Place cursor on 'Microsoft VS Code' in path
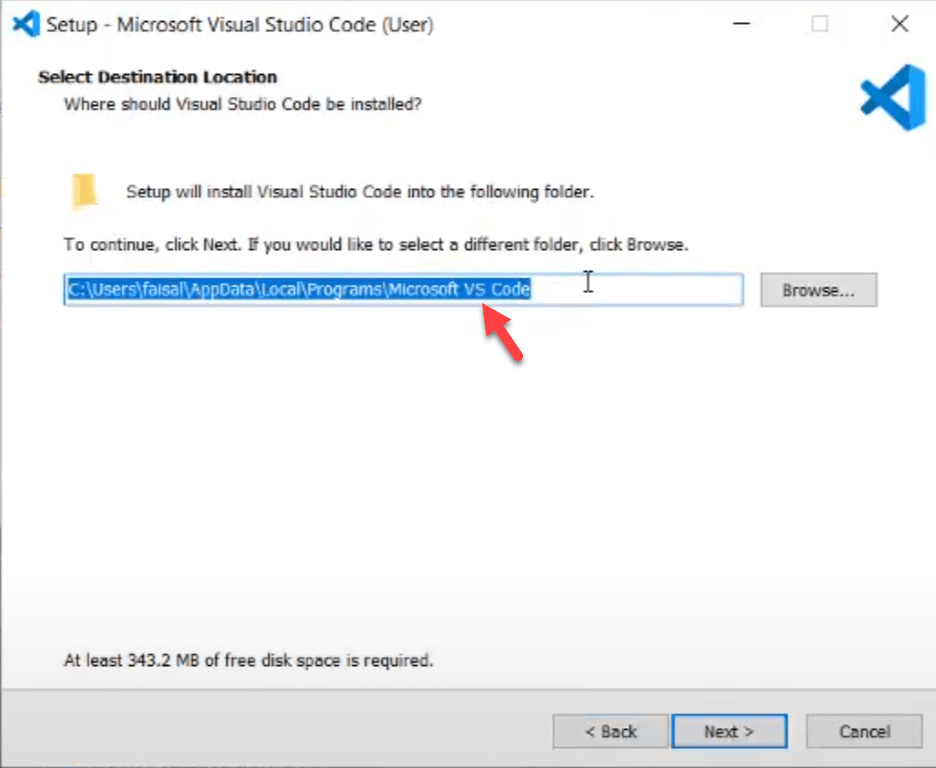 pos(459,291)
